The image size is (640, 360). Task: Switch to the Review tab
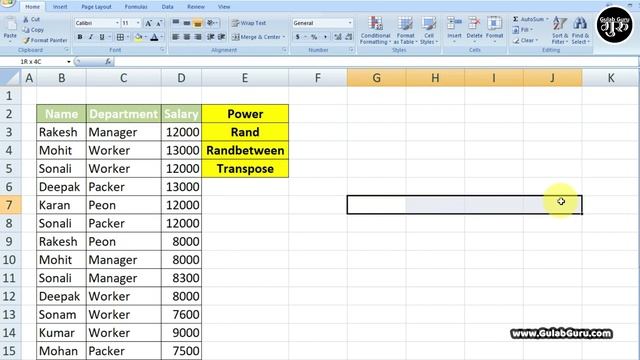tap(196, 7)
